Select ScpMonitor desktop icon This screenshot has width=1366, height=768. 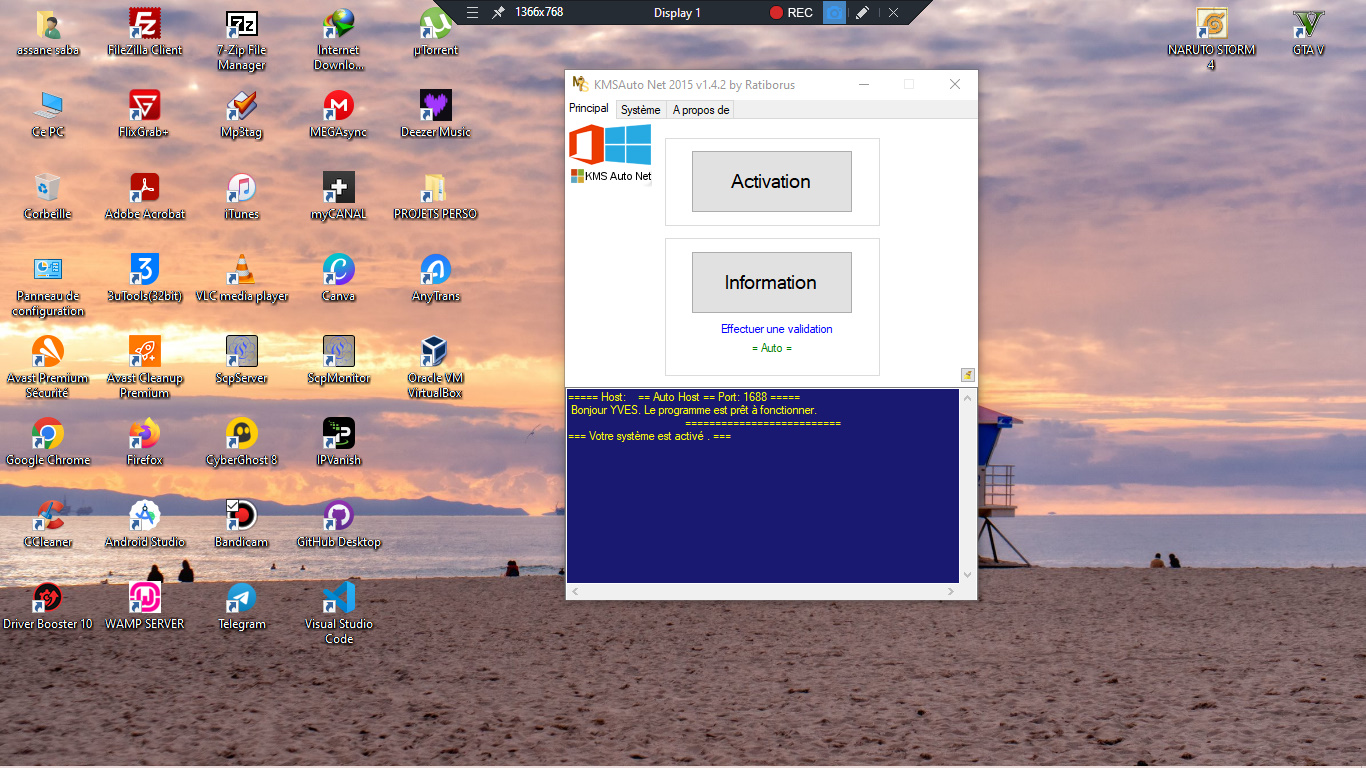coord(339,361)
